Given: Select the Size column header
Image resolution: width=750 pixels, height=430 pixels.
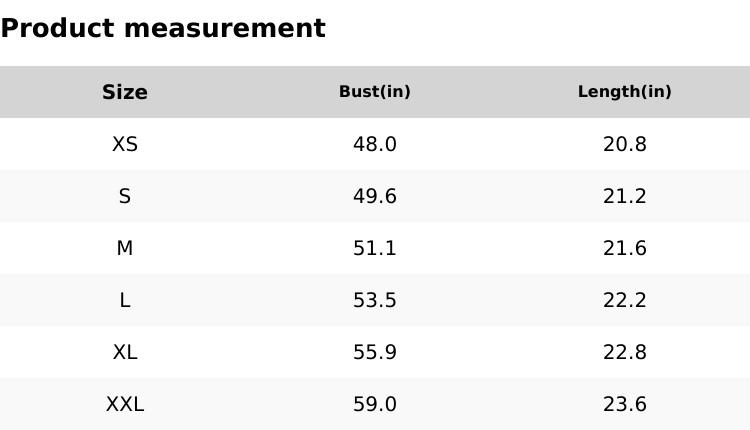Looking at the screenshot, I should tap(125, 92).
